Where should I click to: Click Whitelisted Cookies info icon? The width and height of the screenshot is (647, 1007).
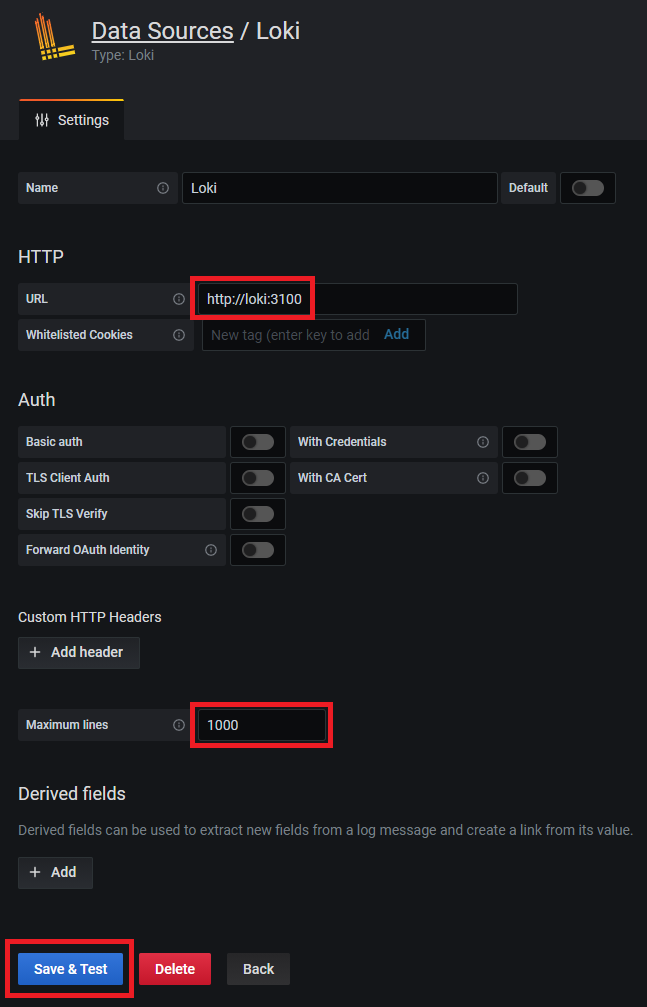(179, 335)
